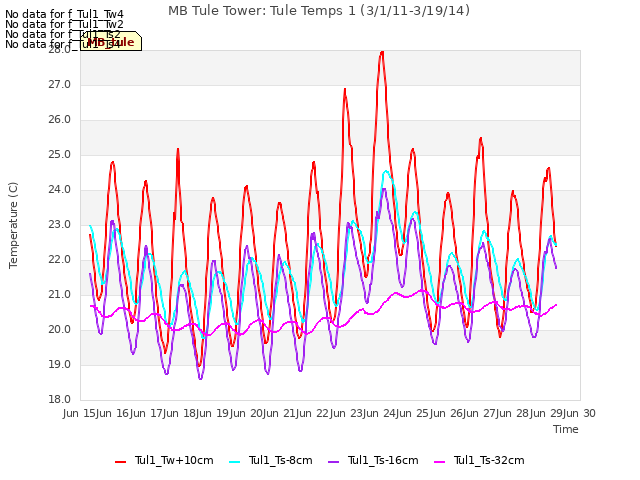
Task: Click the 'No data for f_Tul1_Tw2' message
Action: coord(64,24)
